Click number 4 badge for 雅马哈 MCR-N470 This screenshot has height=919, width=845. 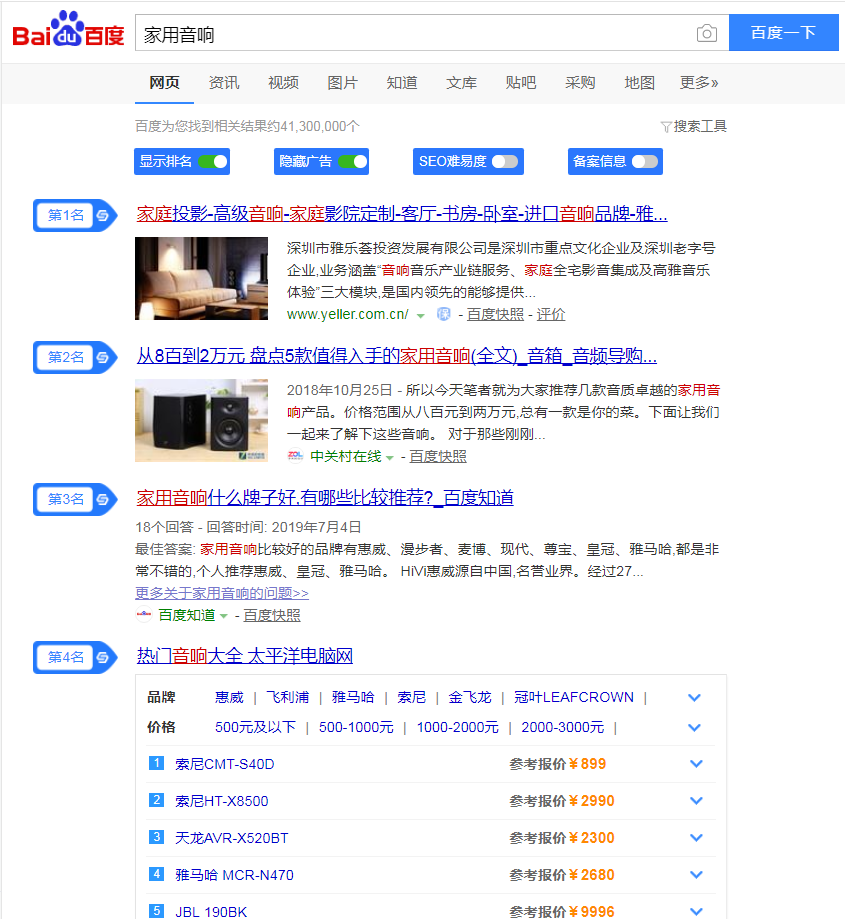pyautogui.click(x=156, y=874)
